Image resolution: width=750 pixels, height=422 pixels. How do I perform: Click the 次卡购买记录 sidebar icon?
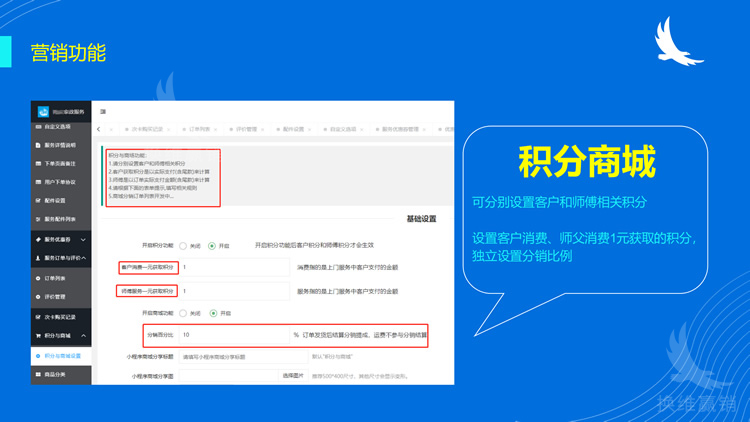click(38, 317)
